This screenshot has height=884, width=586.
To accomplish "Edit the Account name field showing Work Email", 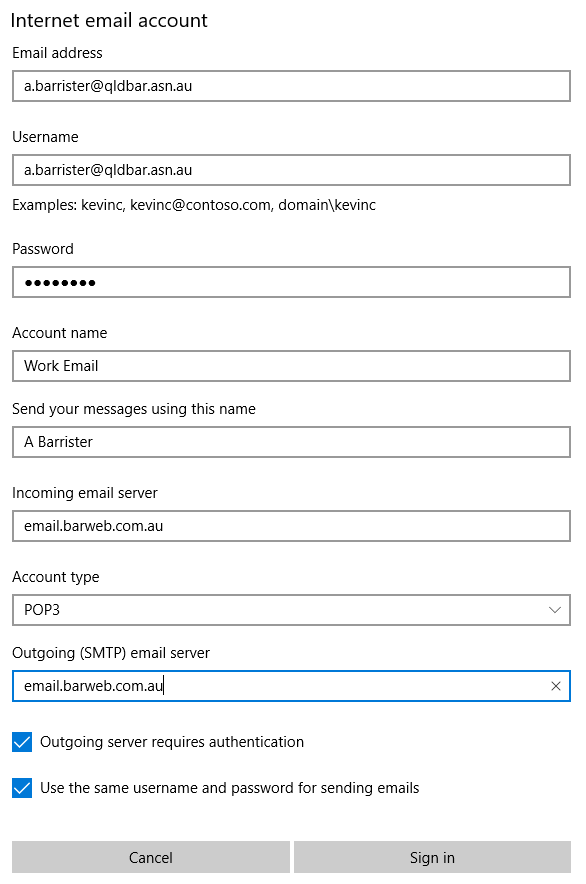I will click(x=291, y=366).
